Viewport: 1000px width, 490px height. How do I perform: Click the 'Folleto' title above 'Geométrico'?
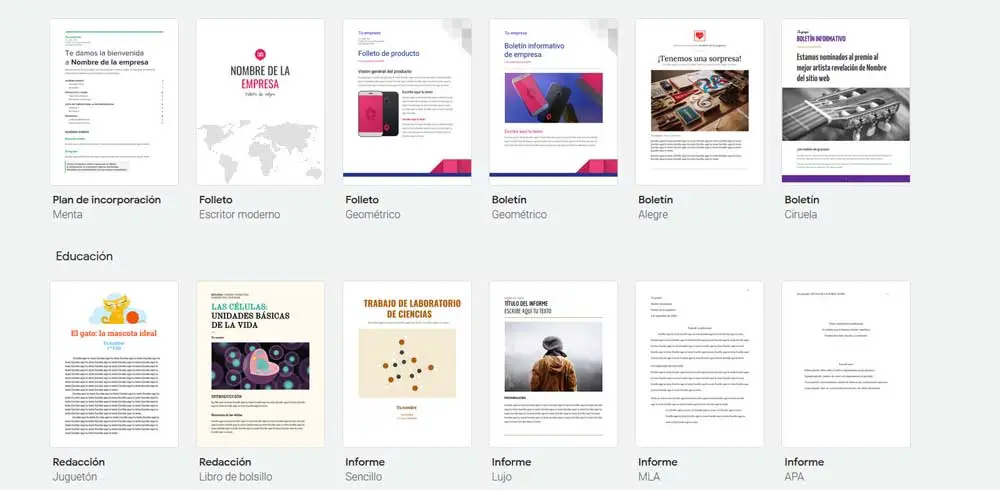362,200
